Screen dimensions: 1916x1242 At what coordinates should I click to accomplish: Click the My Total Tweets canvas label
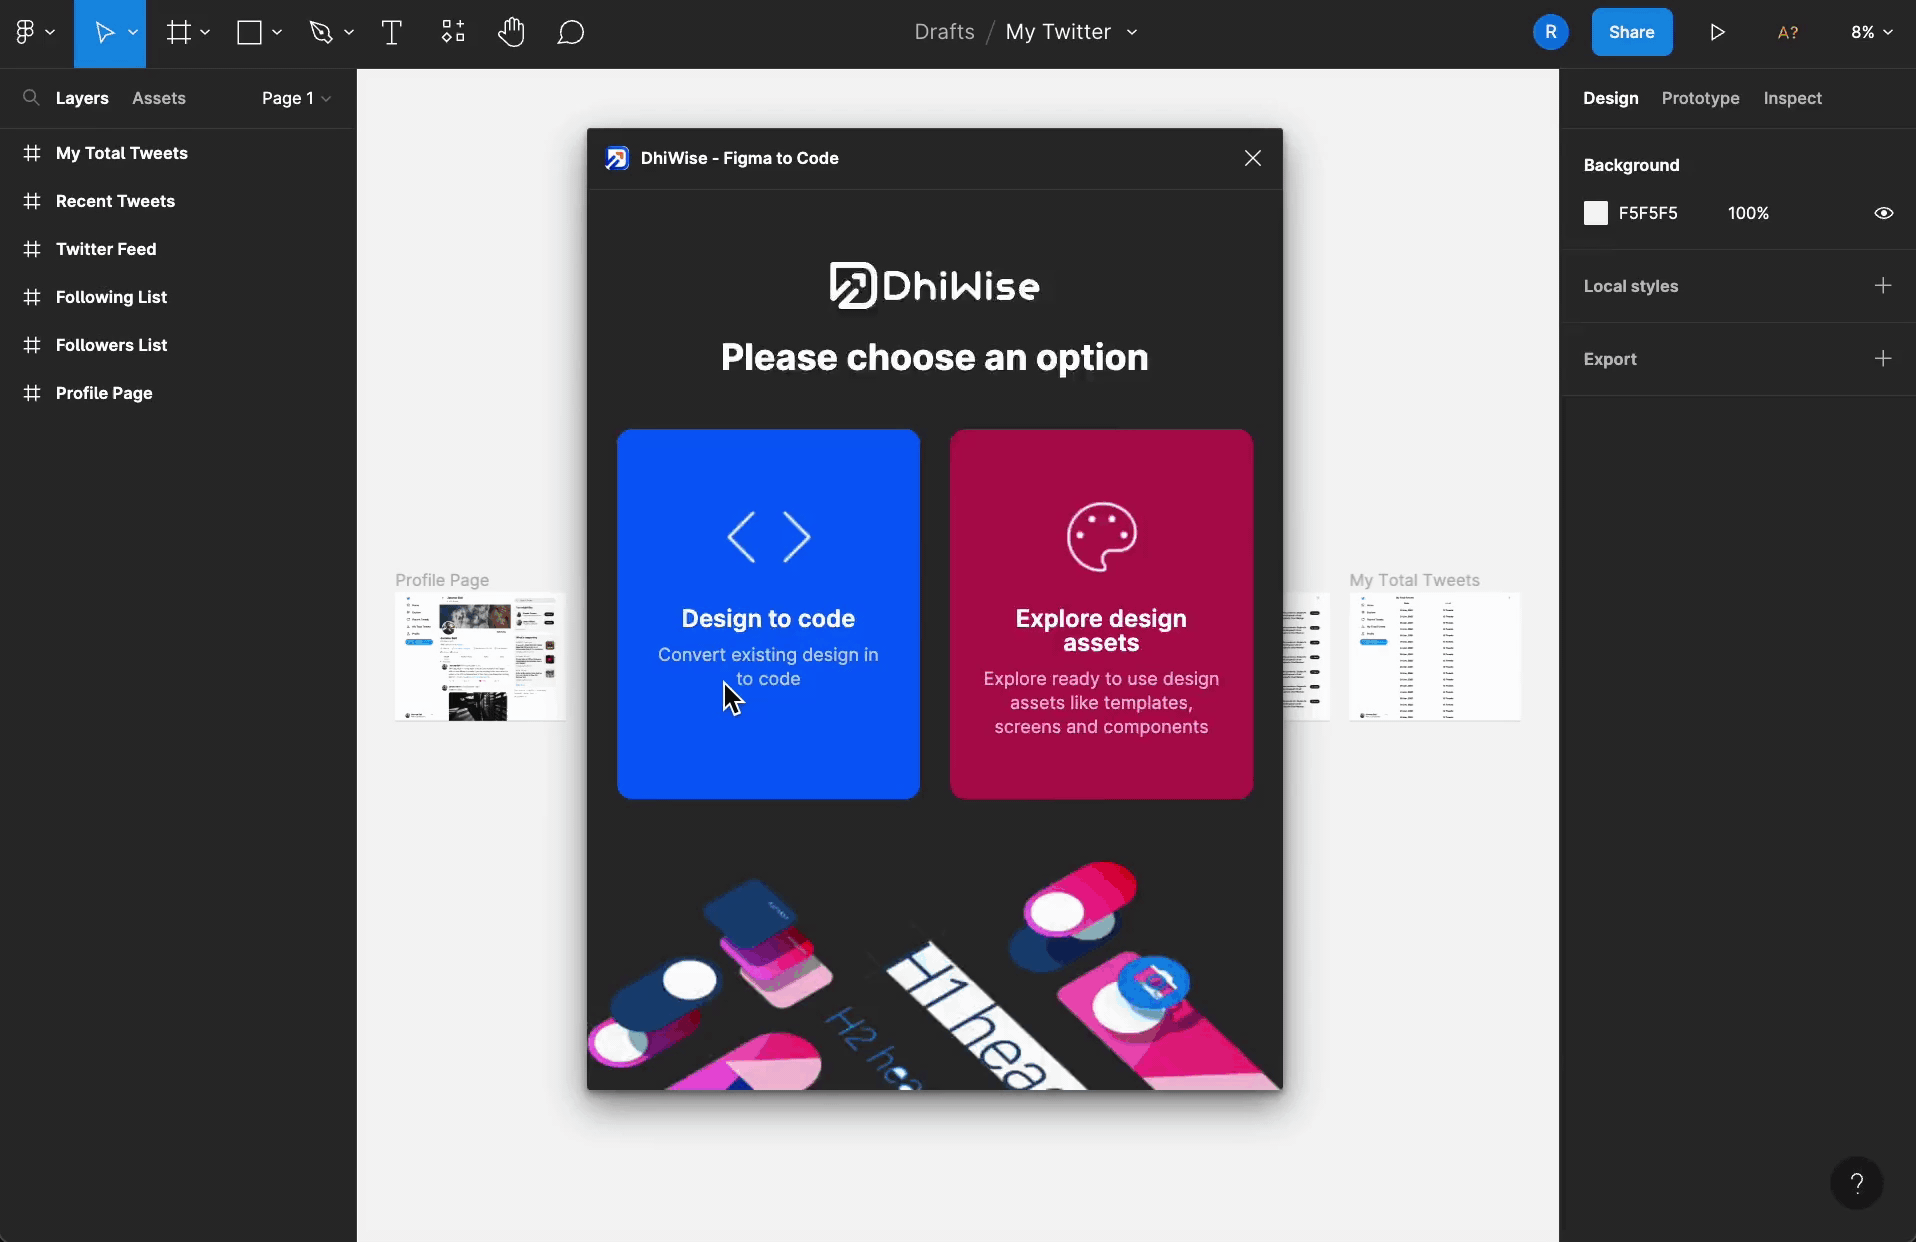click(x=1414, y=580)
